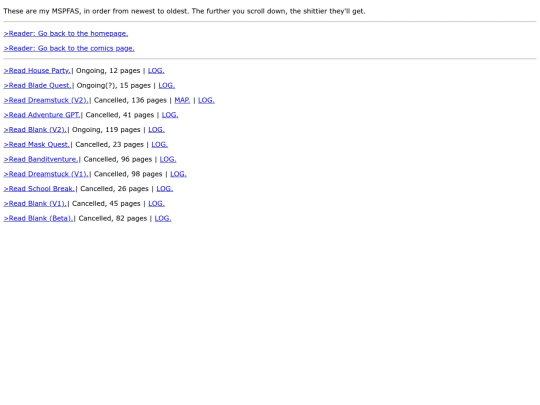The image size is (540, 405).
Task: Open MAP for Dreamstuck (V2)
Action: [182, 100]
